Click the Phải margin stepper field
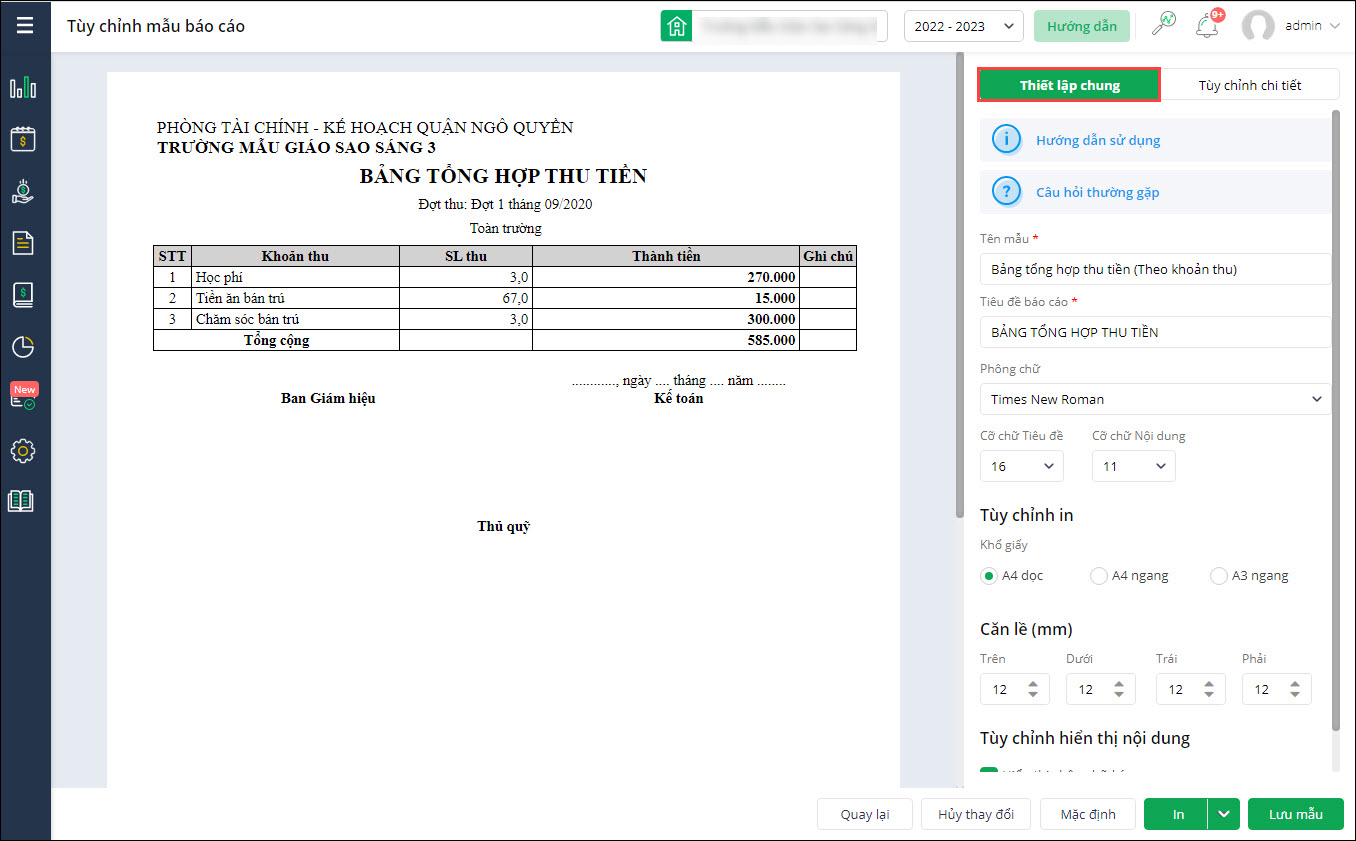 click(x=1277, y=689)
